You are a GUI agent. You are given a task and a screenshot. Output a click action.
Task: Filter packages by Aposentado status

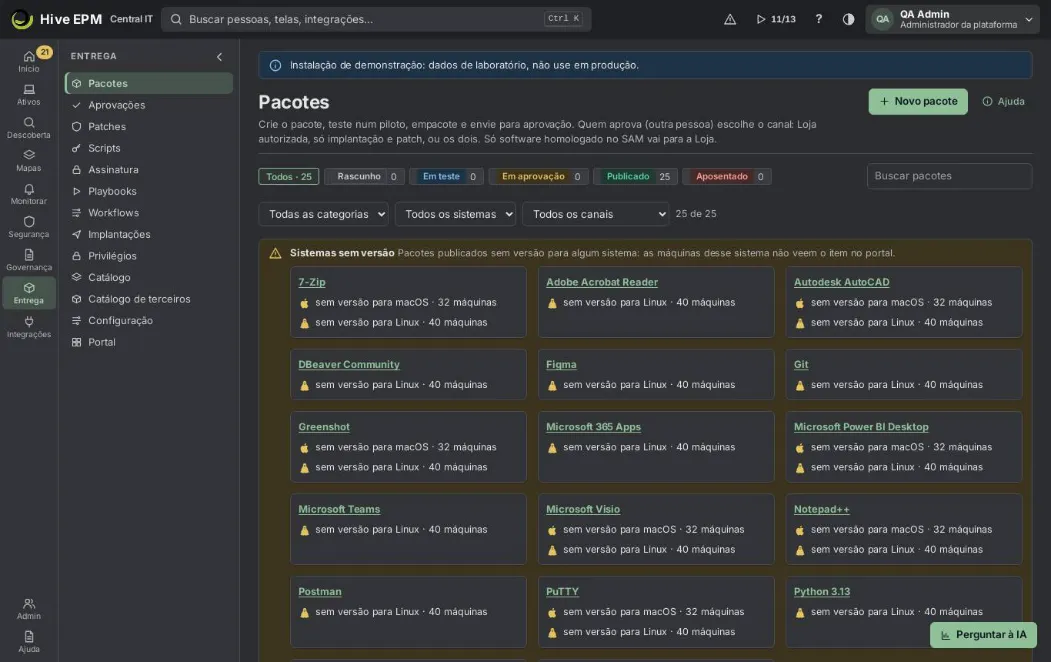727,176
